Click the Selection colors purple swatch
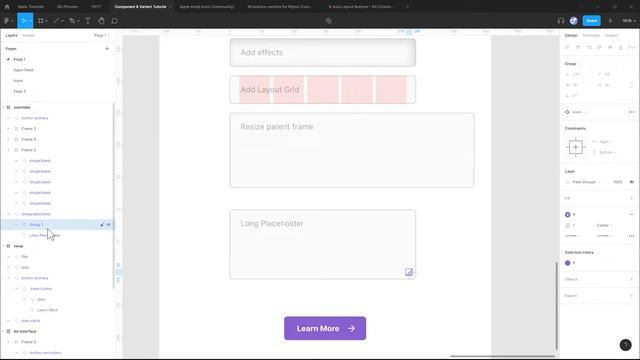 pyautogui.click(x=567, y=263)
